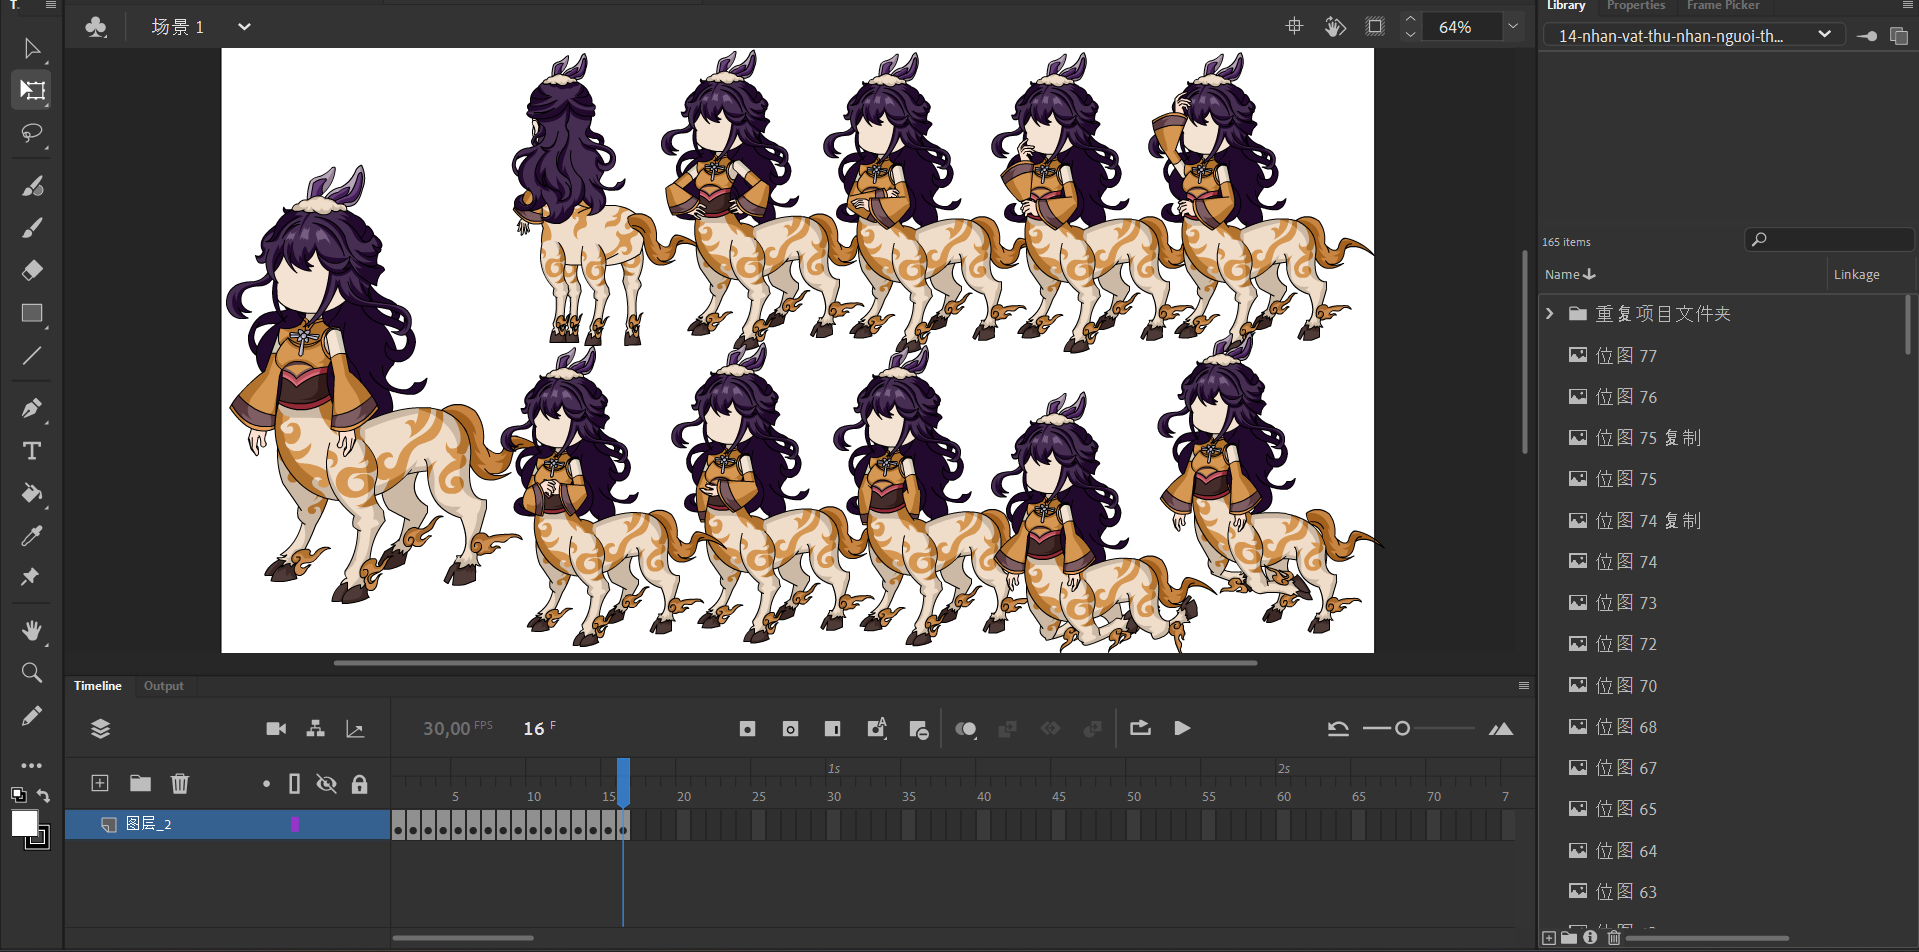
Task: Open the scene selector dropdown
Action: click(x=244, y=27)
